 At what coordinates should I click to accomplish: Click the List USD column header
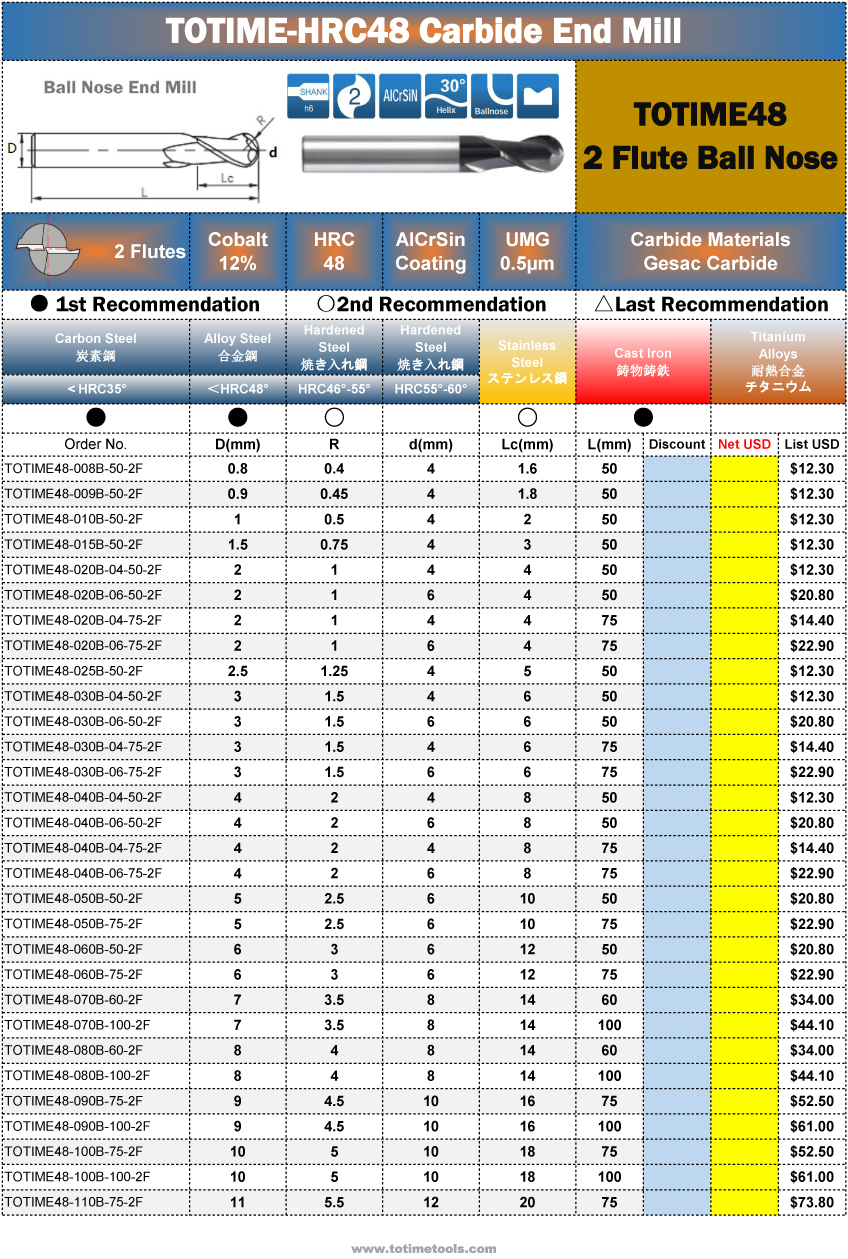812,444
